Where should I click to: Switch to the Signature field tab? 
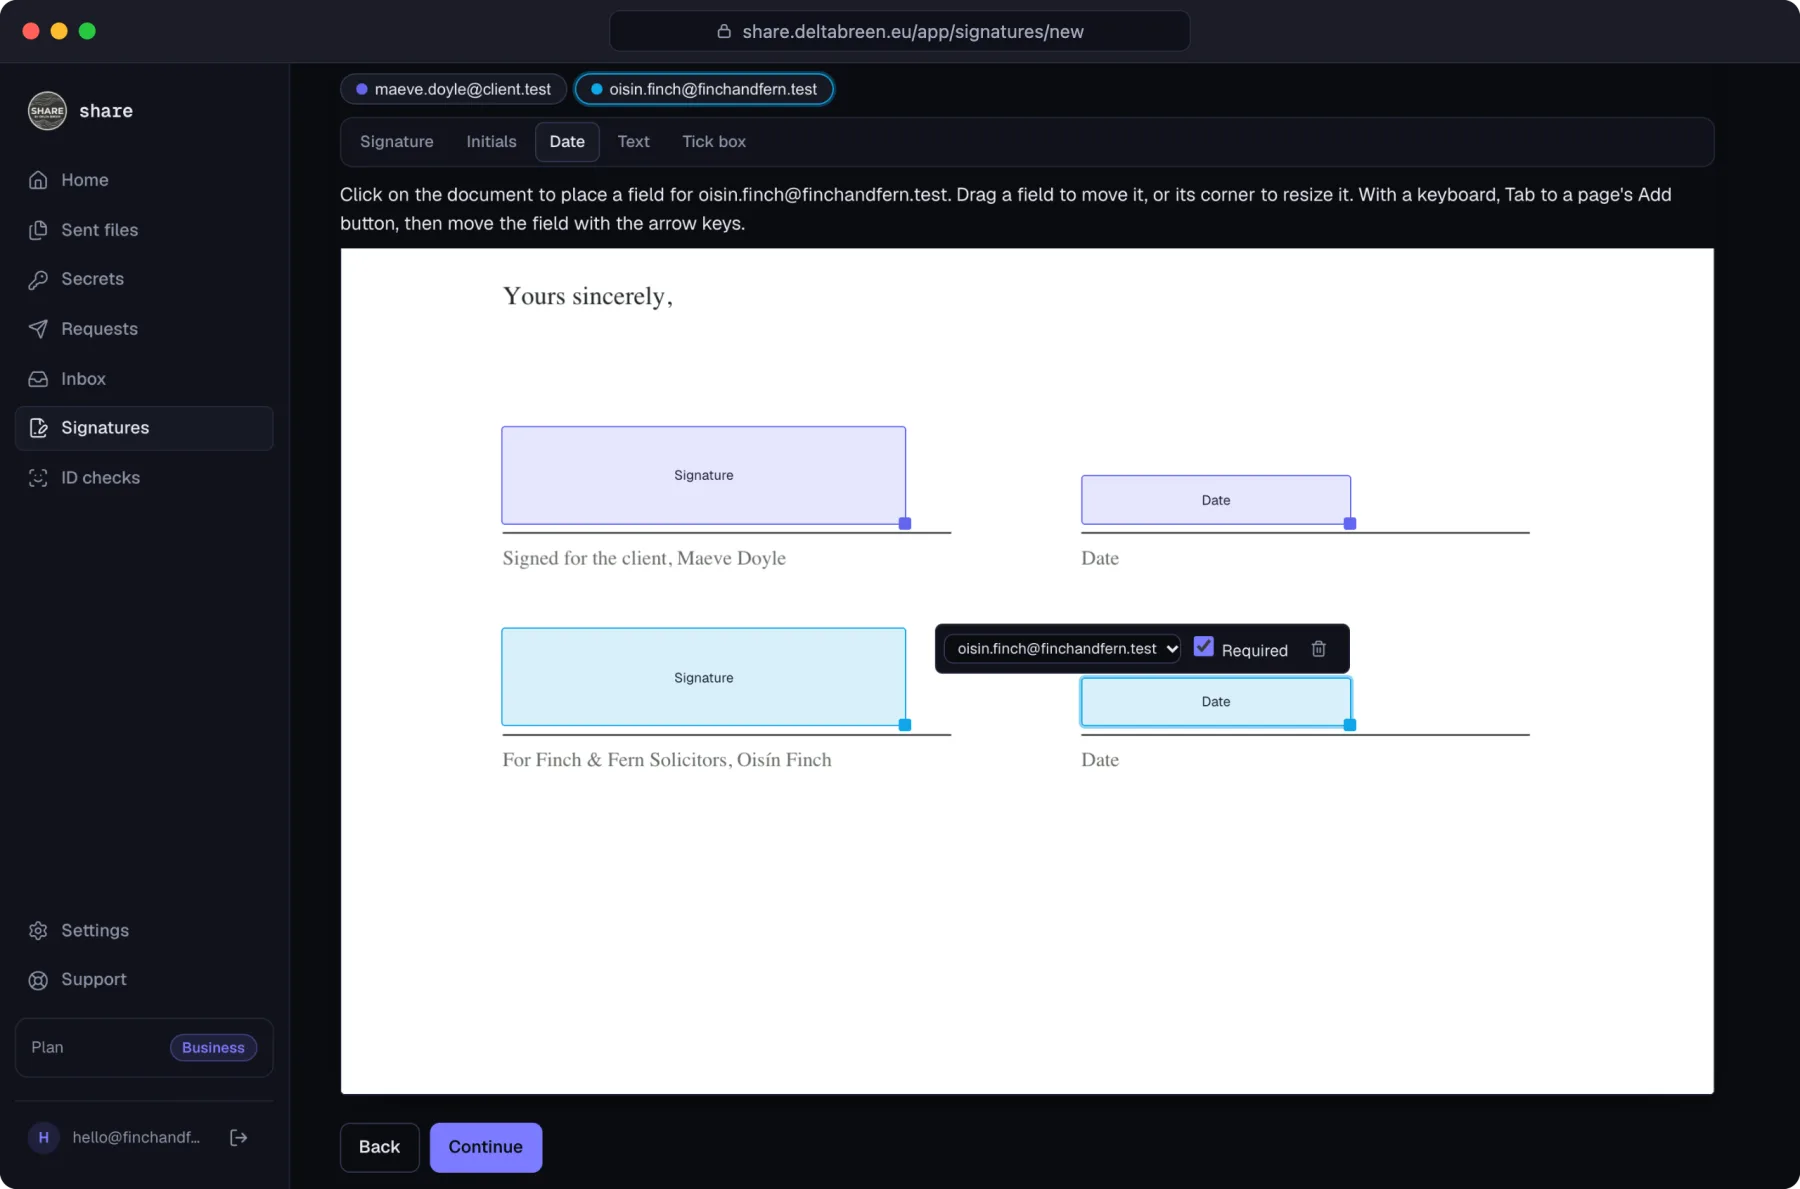click(397, 142)
